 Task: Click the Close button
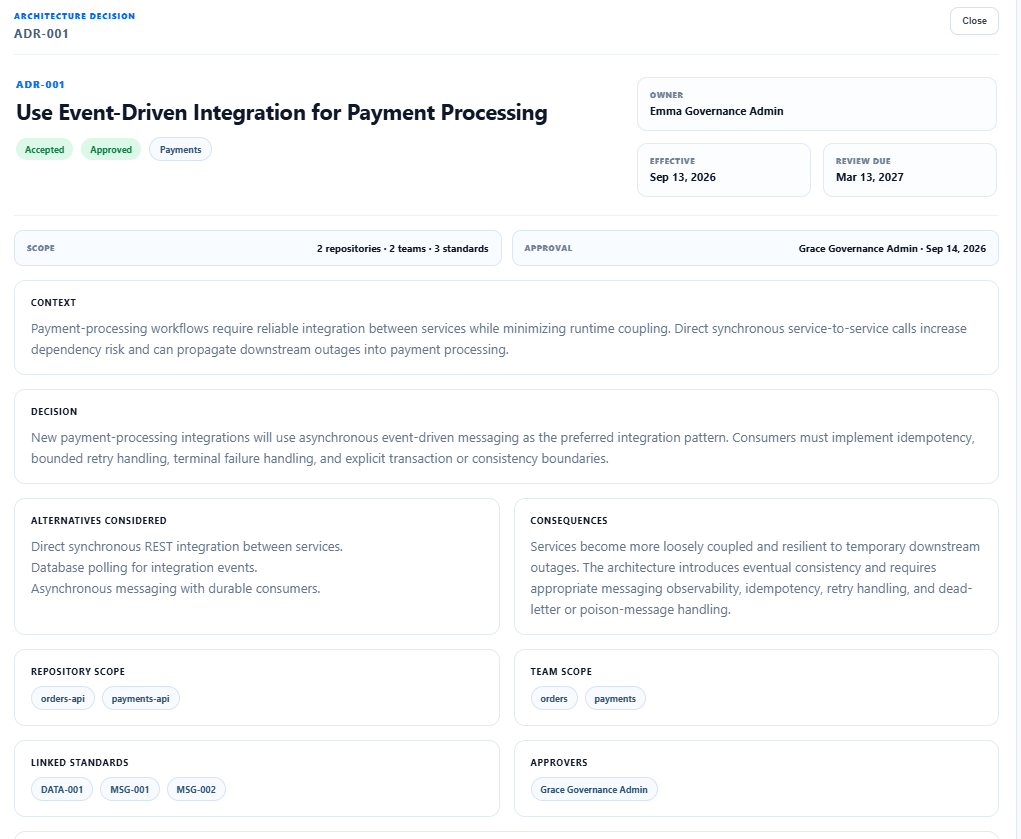tap(973, 21)
